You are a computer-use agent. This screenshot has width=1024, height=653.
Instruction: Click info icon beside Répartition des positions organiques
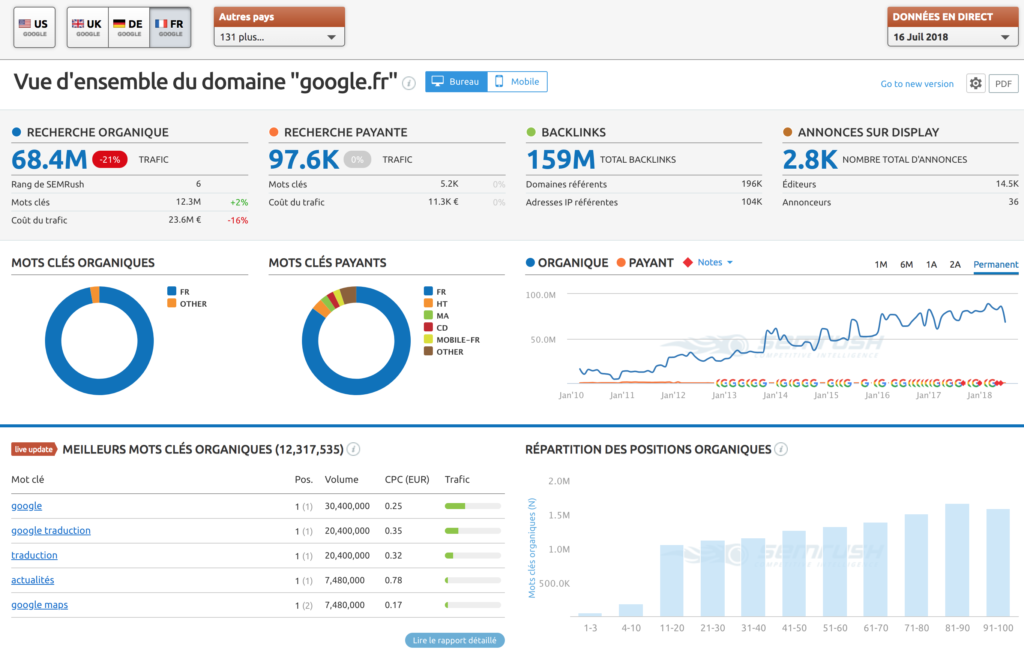click(781, 450)
